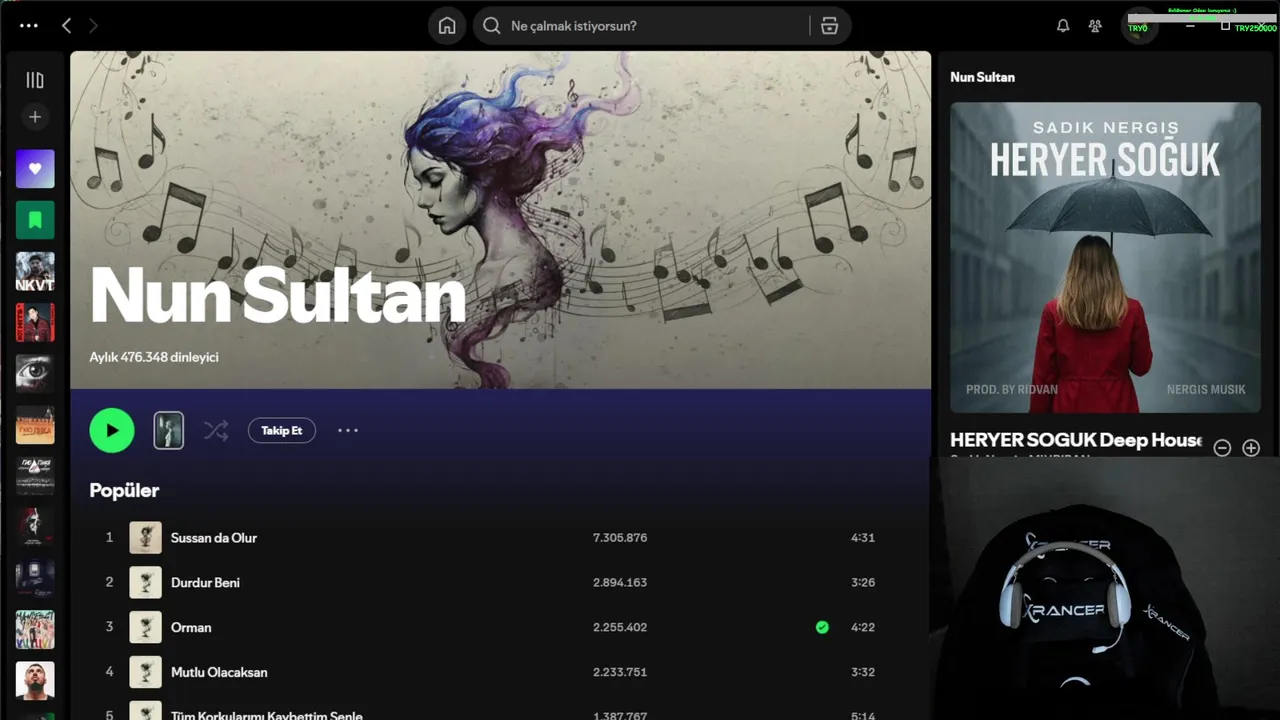This screenshot has width=1280, height=720.
Task: Click the play count 7.305.876
Action: coord(620,538)
